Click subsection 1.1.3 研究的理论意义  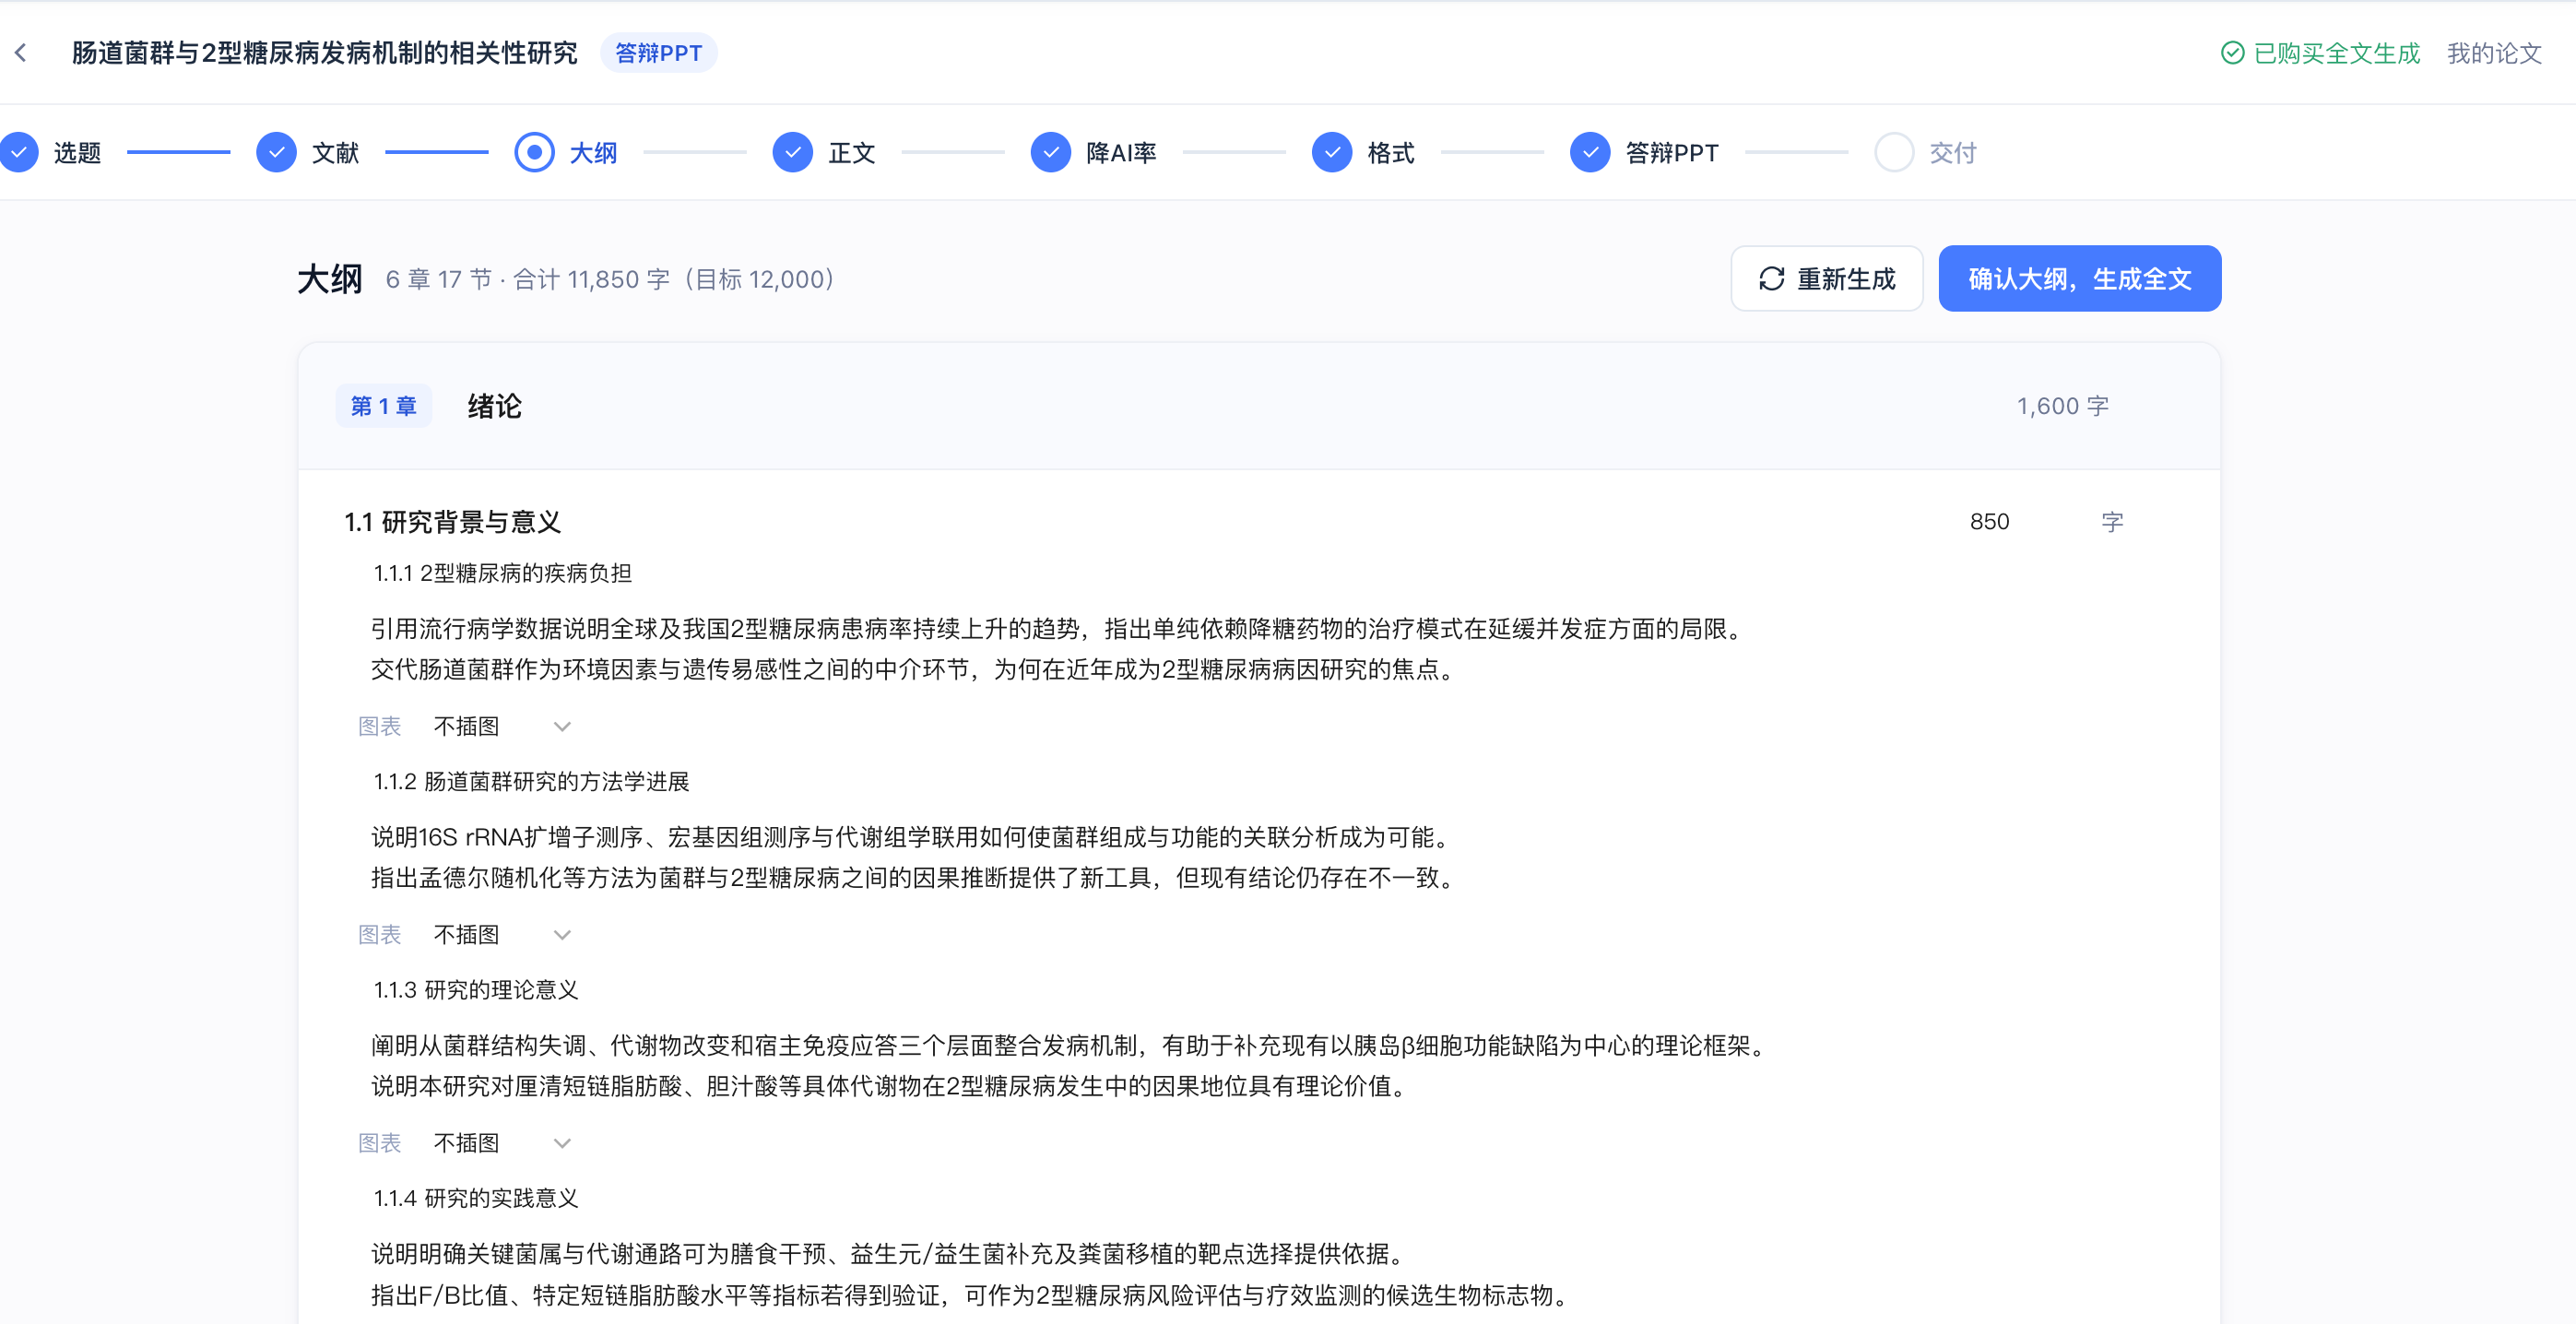point(475,990)
